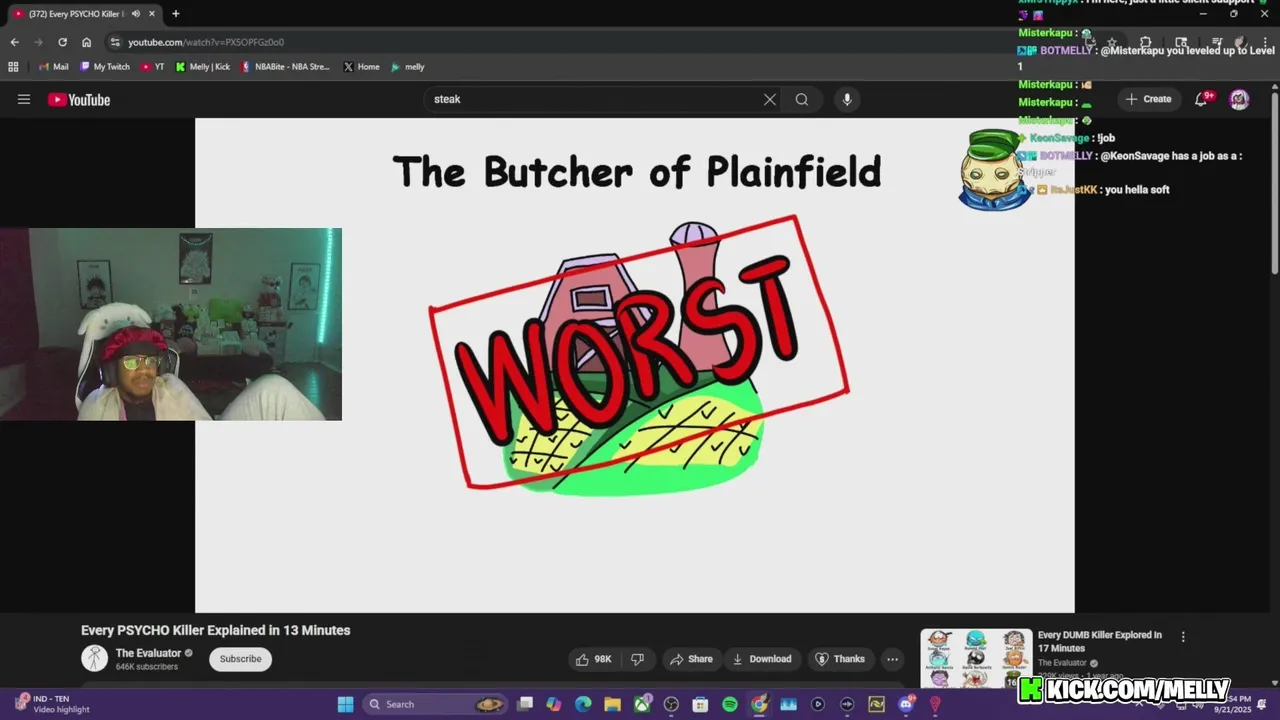Open Microsoft Store from taskbar
1280x720 pixels.
click(x=700, y=704)
